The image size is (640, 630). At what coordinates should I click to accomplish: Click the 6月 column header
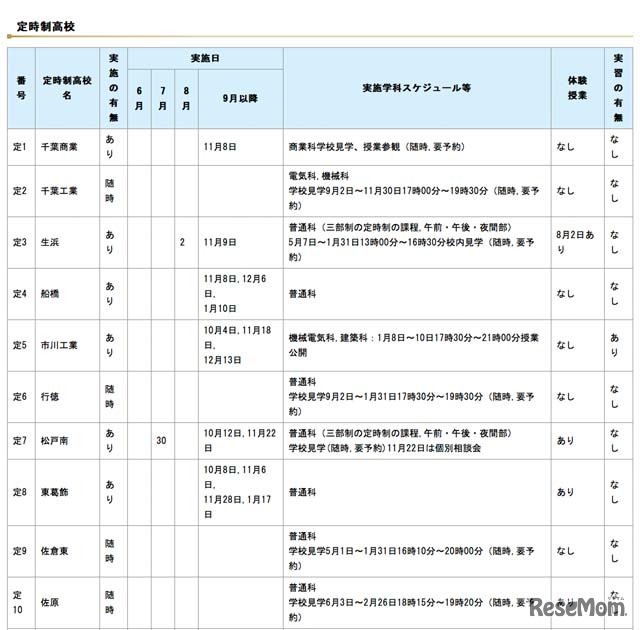click(x=139, y=98)
